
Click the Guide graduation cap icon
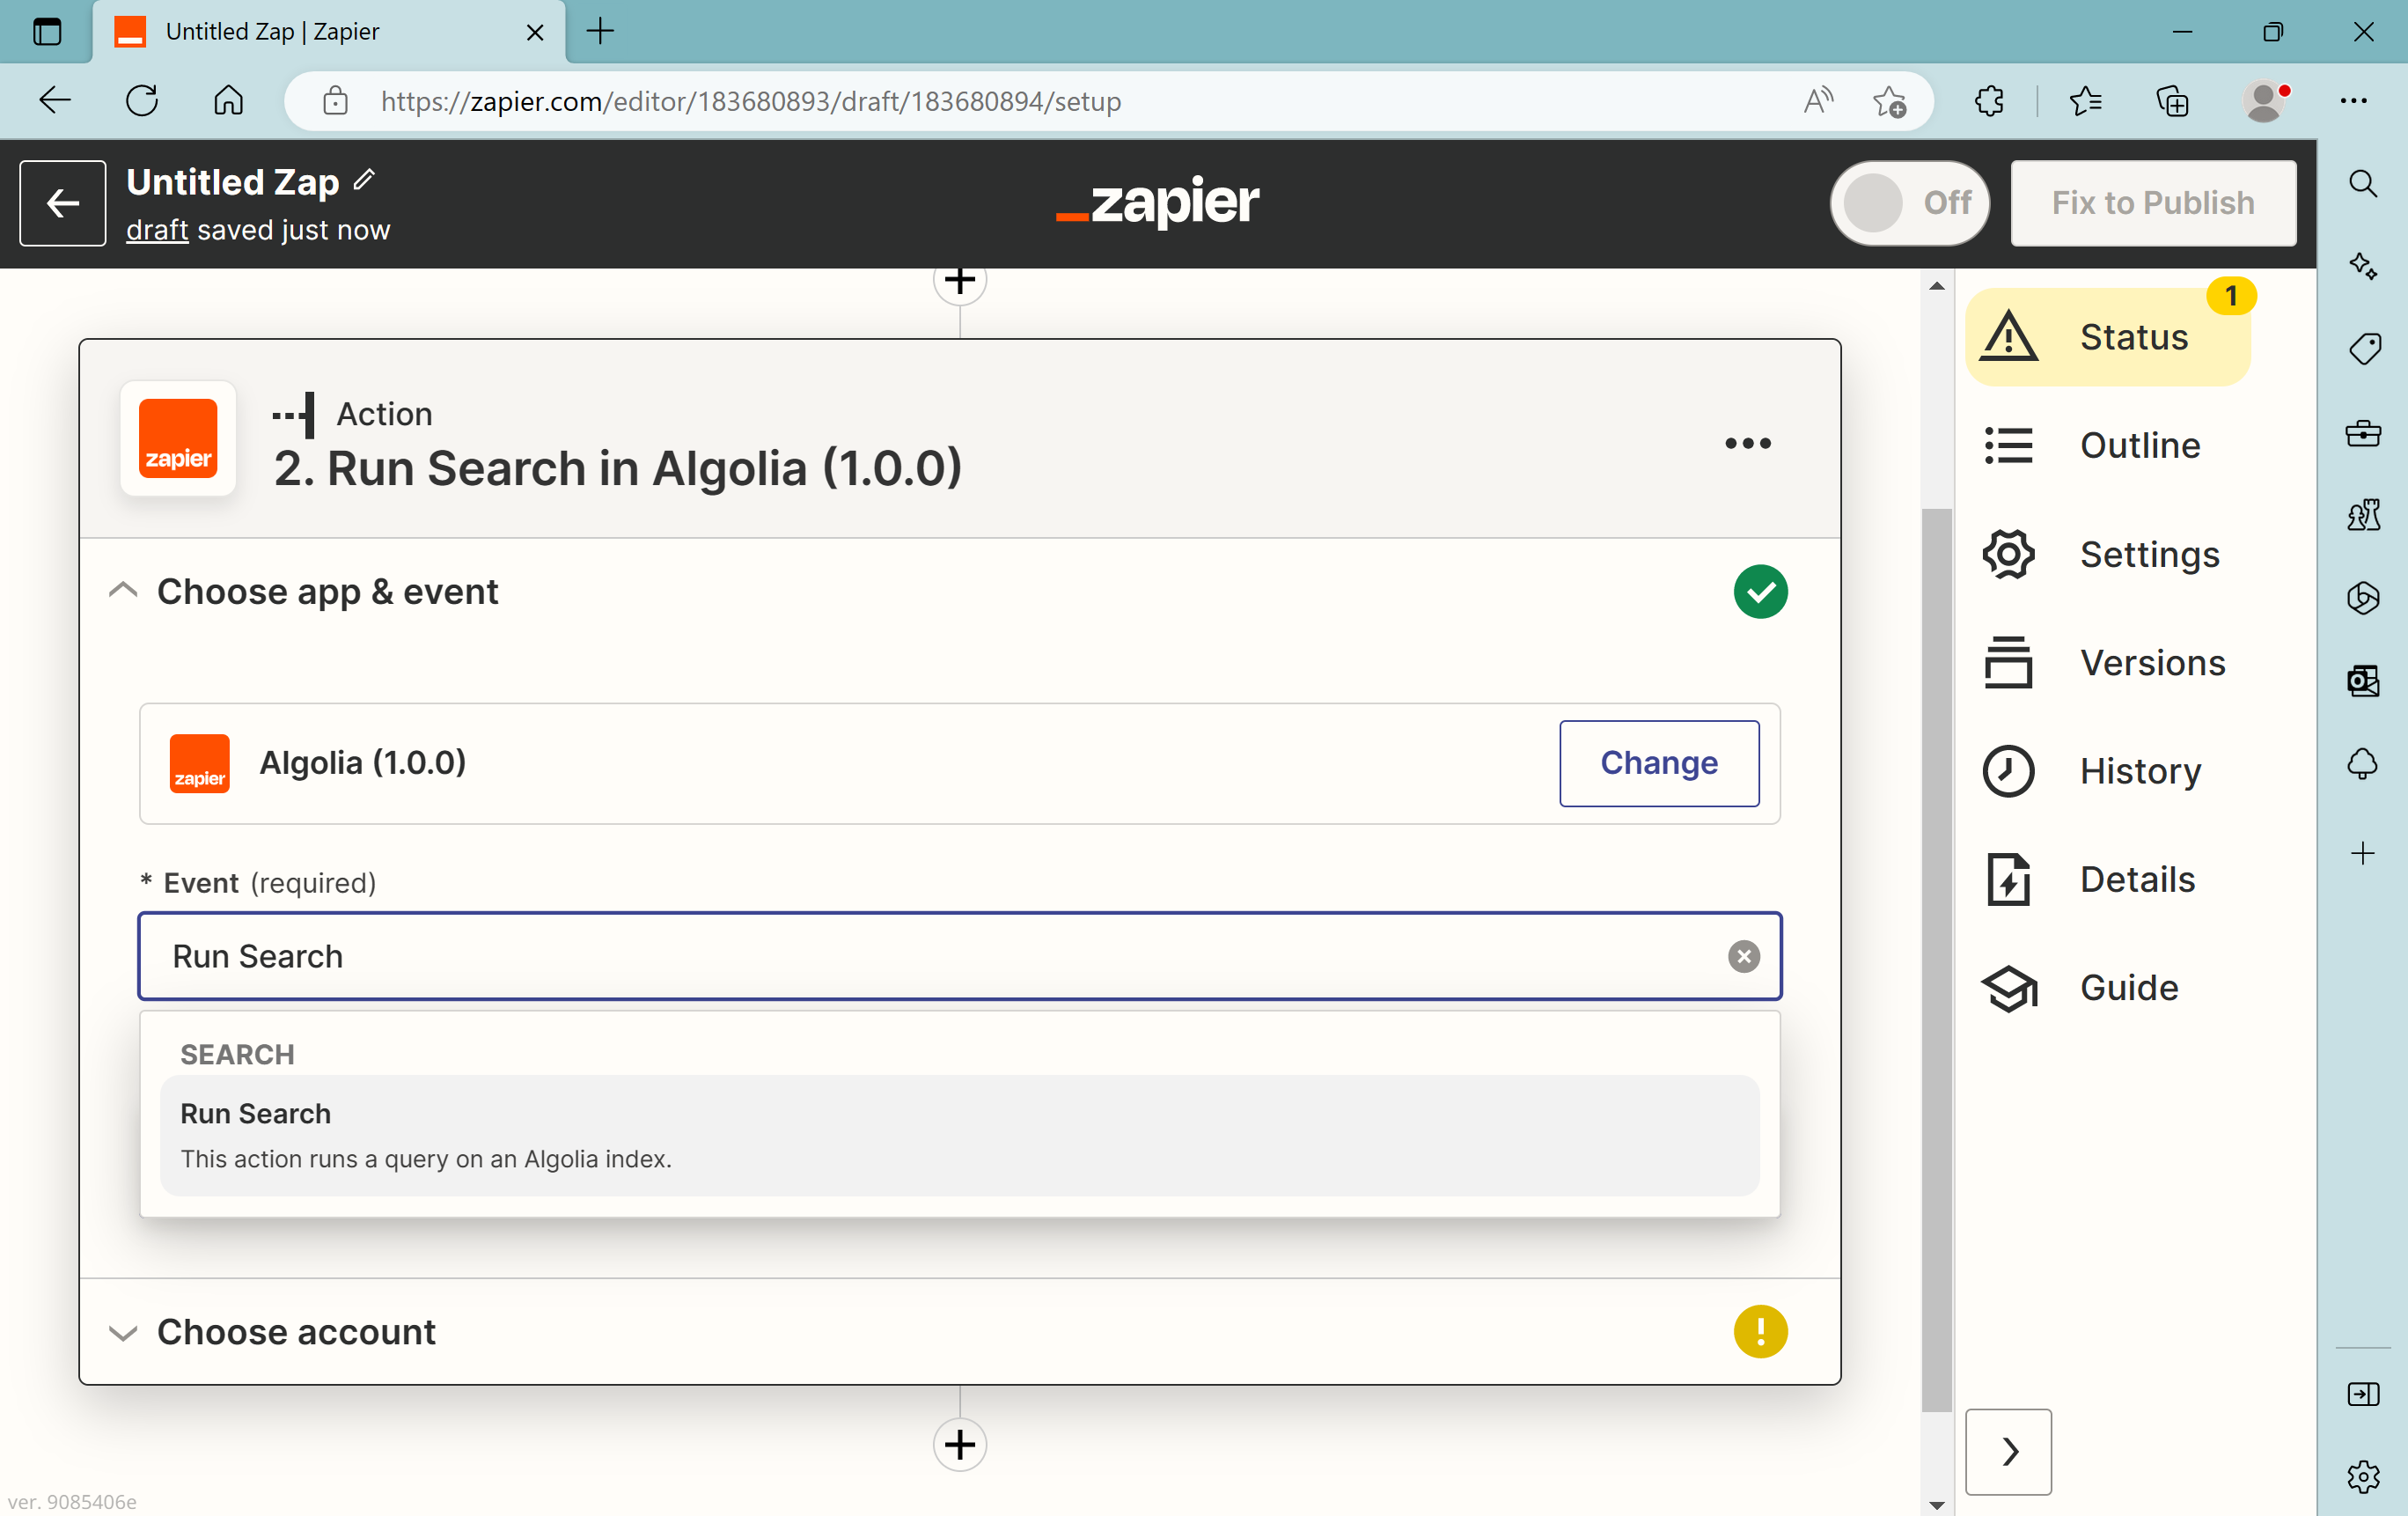point(2008,988)
